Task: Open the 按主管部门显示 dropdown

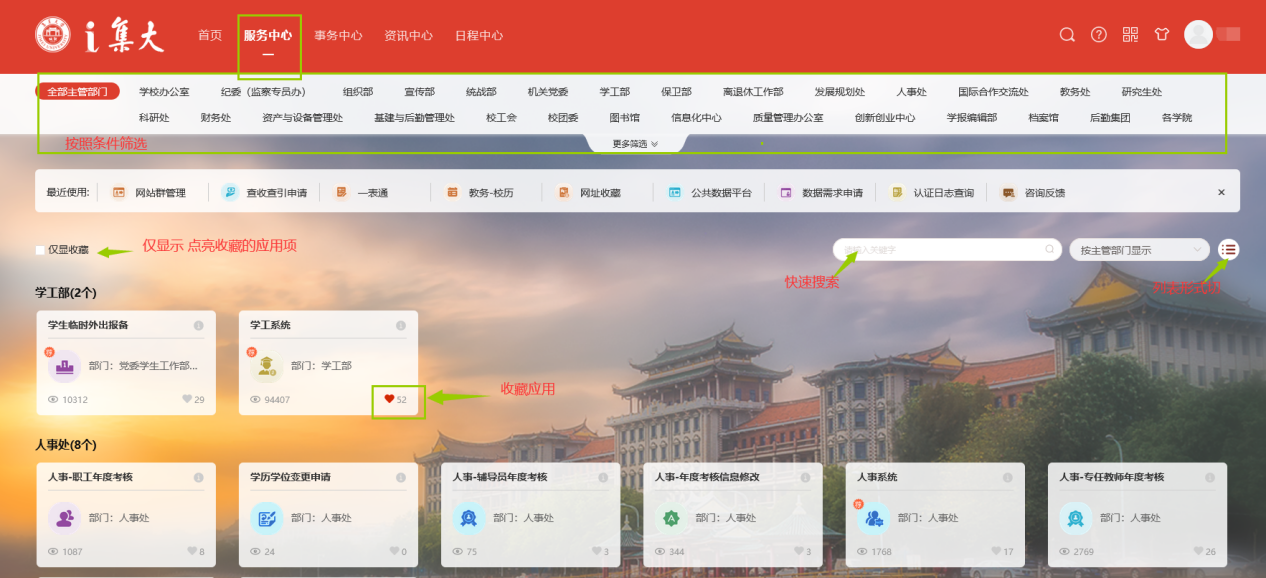Action: pyautogui.click(x=1139, y=250)
